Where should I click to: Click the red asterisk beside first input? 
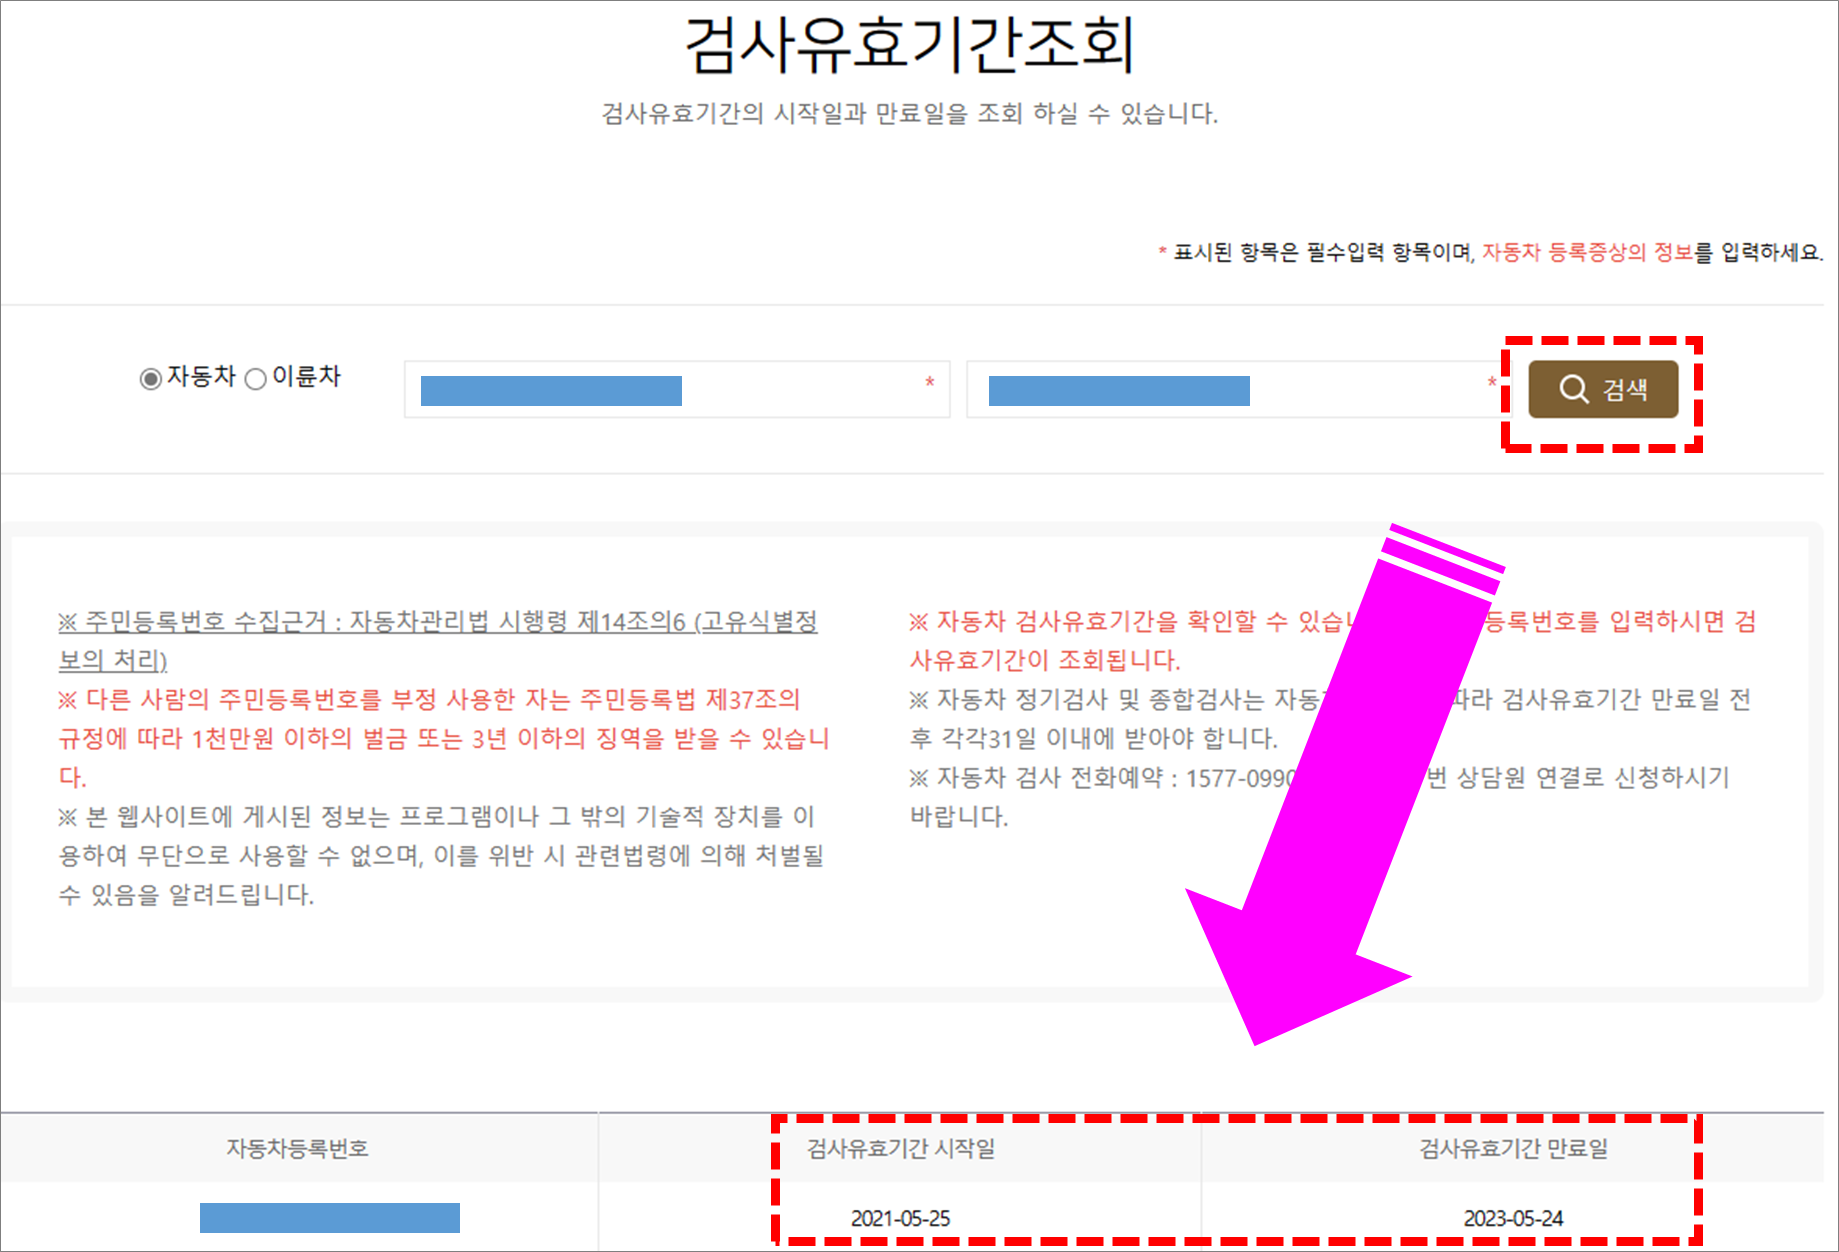(928, 382)
